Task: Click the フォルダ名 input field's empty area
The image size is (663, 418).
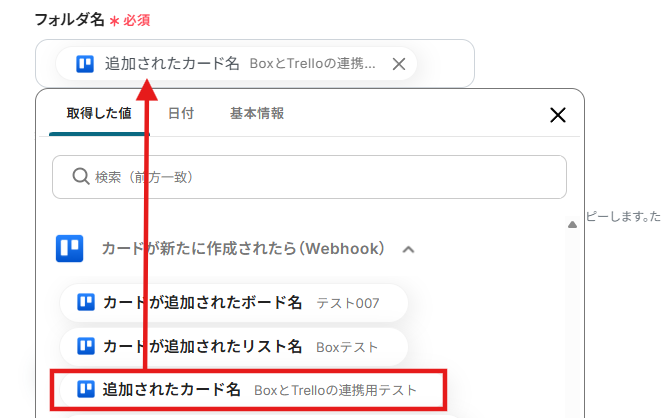Action: (x=445, y=64)
